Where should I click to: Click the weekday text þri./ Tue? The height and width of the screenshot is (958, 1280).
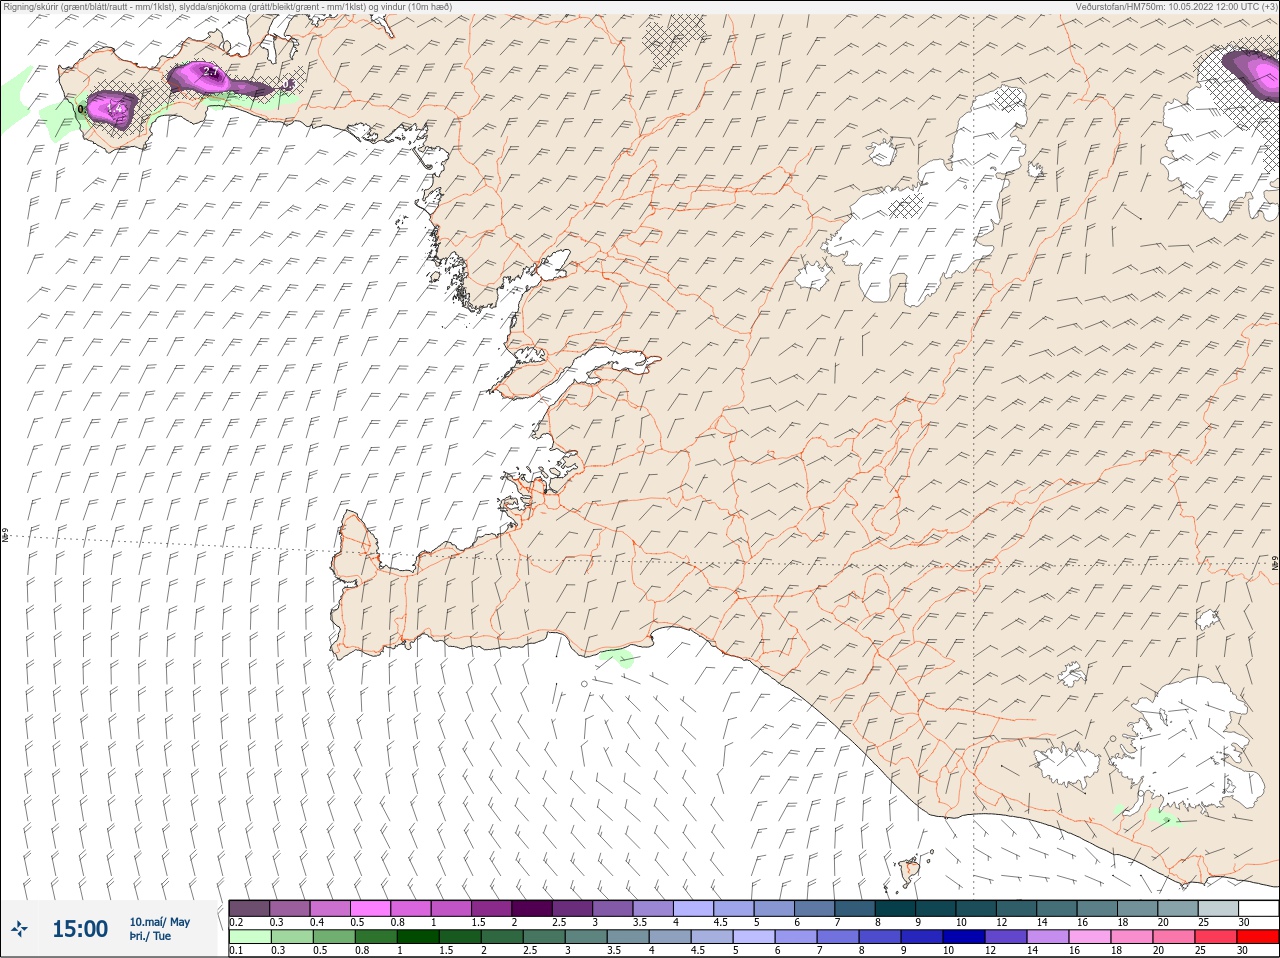click(150, 936)
